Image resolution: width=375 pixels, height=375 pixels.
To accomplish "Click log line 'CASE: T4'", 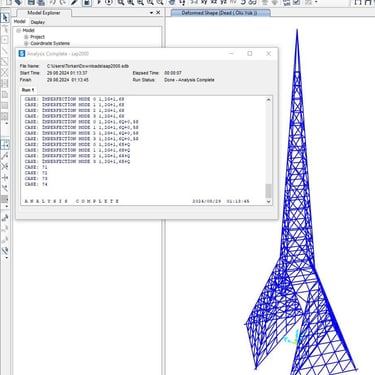I will (x=36, y=184).
